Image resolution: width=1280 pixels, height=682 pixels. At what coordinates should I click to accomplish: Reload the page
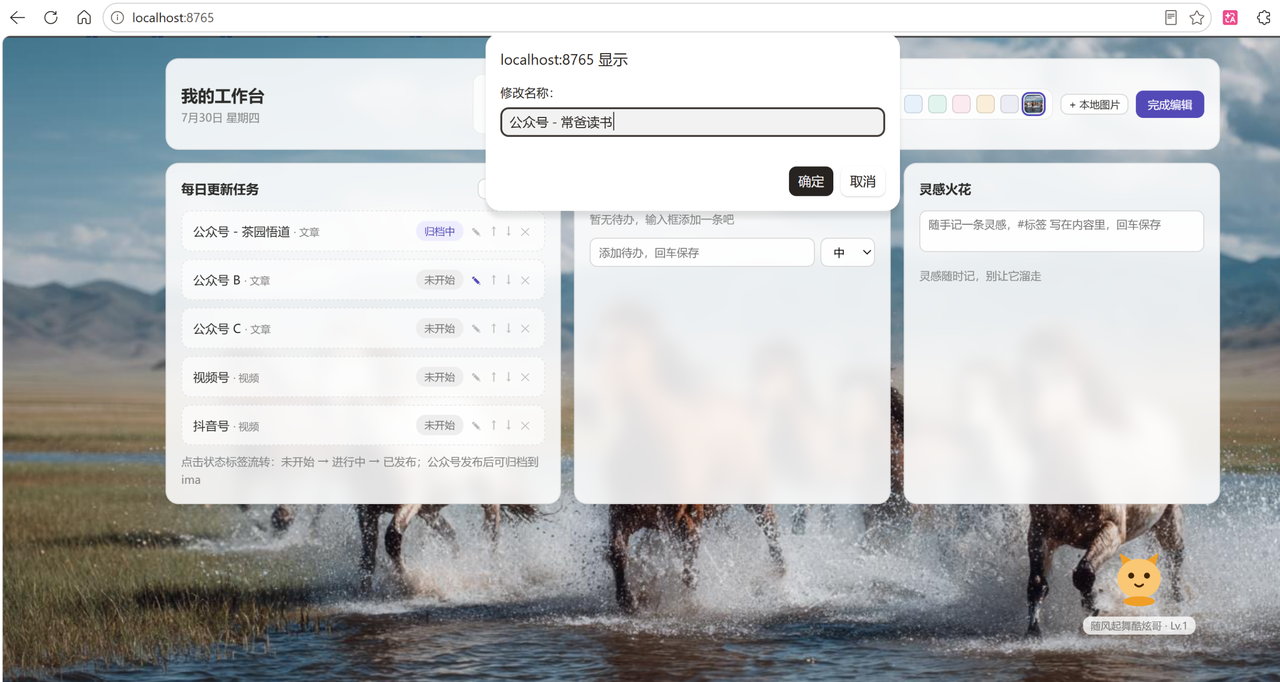[x=51, y=17]
